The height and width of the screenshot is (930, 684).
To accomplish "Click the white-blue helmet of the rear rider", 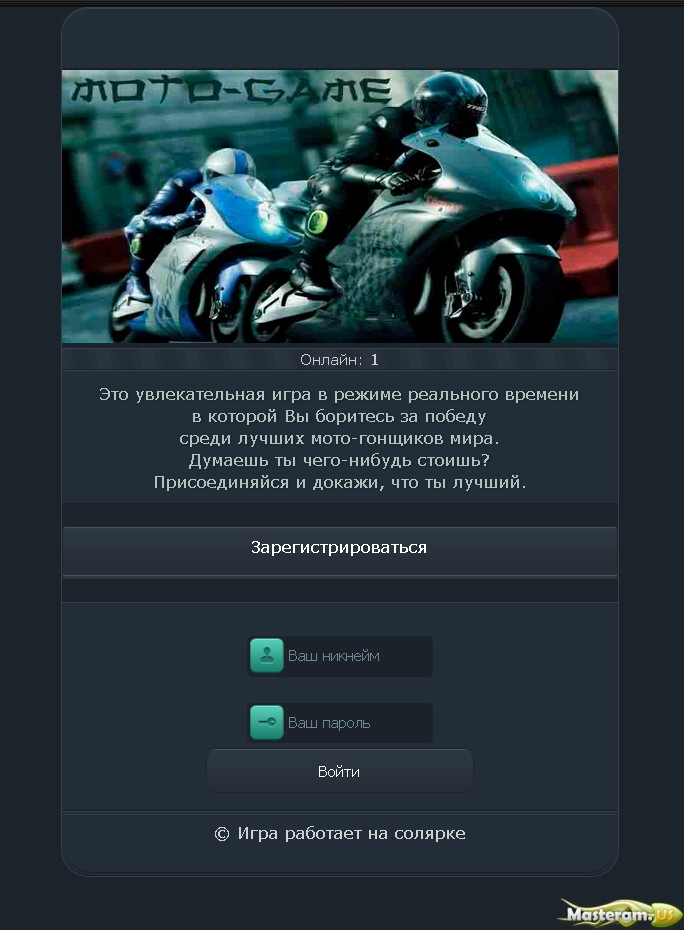I will [229, 163].
